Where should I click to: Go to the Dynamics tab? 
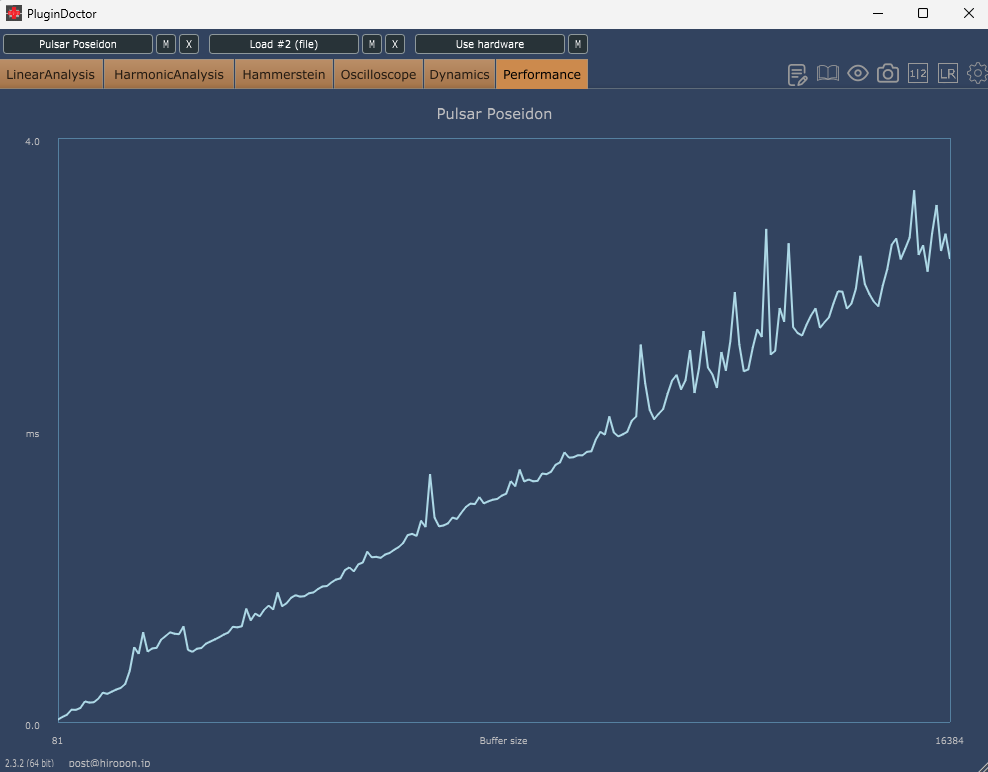pos(459,74)
